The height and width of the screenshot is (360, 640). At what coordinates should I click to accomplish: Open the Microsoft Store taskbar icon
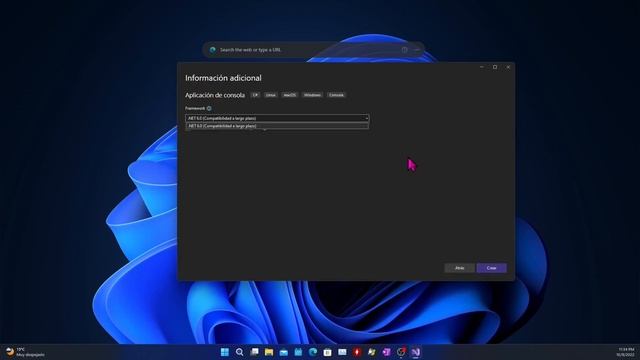328,352
